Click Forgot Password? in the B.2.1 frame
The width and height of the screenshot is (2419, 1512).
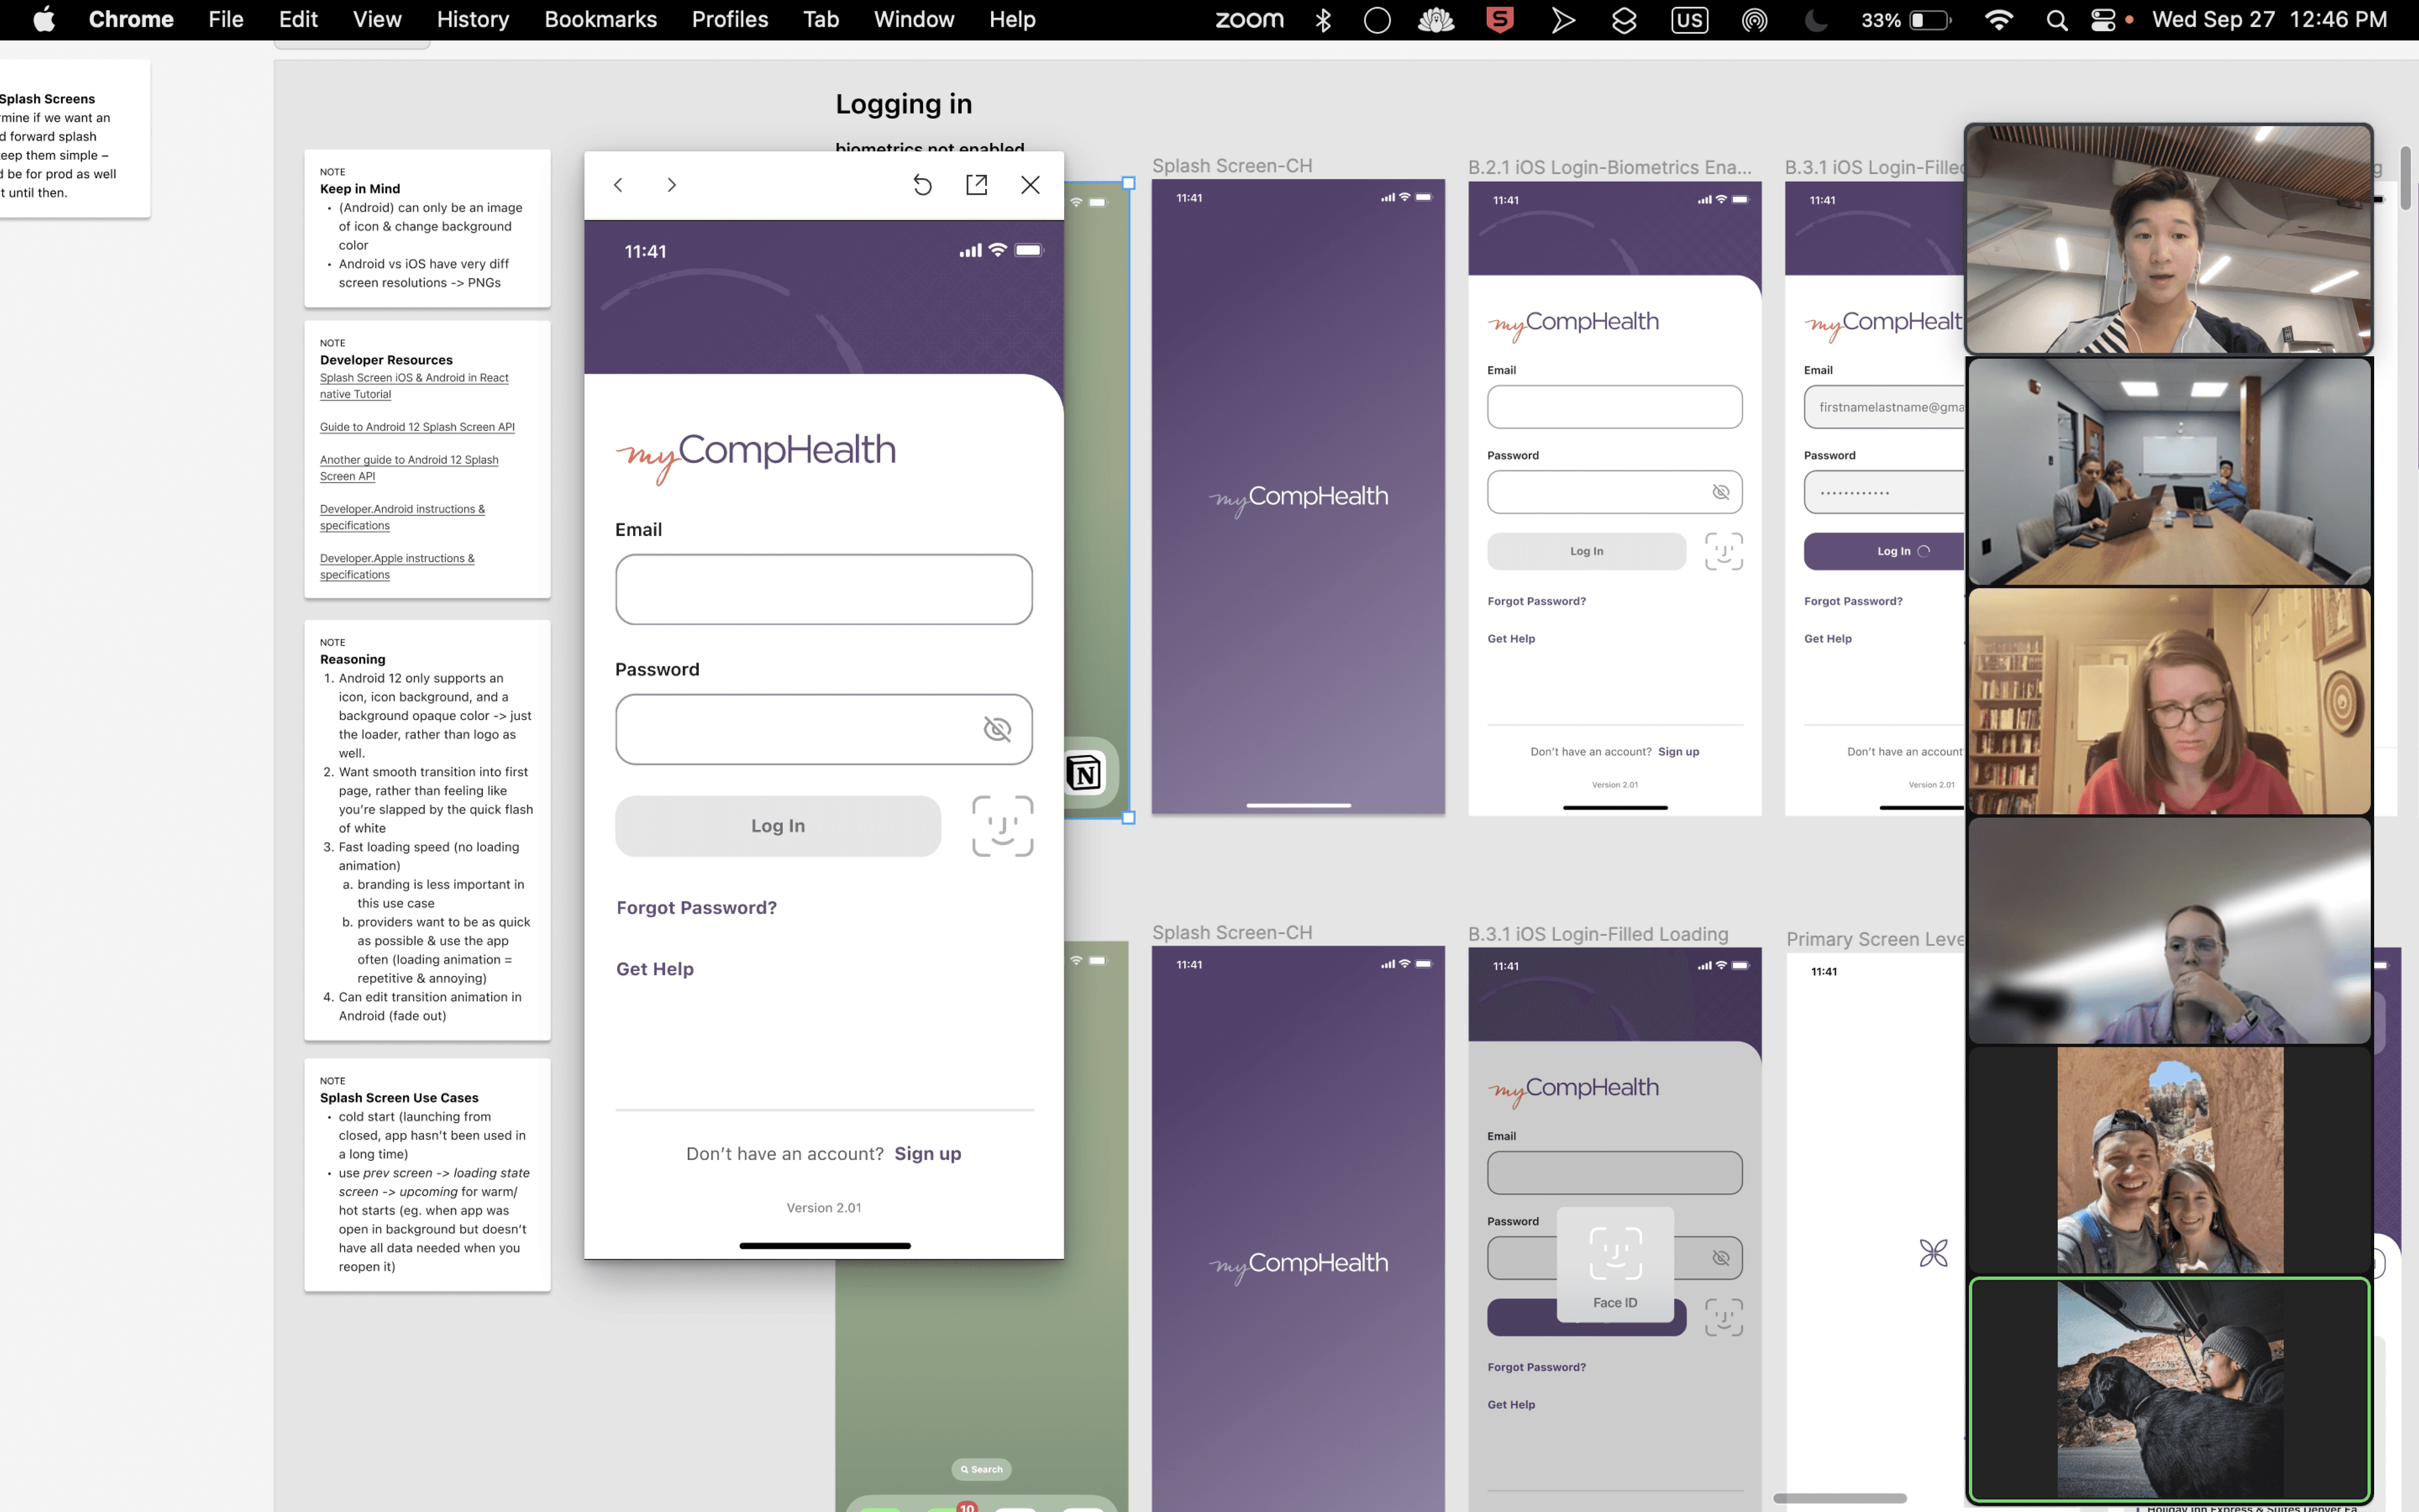pos(1537,601)
